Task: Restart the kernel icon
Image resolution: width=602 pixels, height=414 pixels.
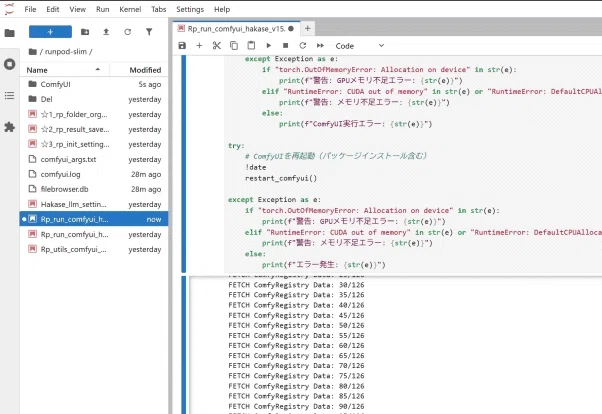Action: pos(303,46)
